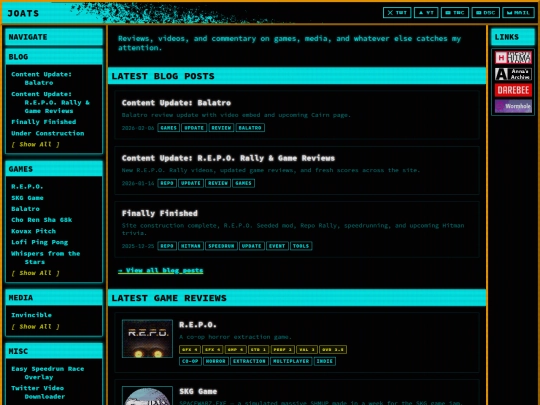Open the Anna's Archive link badge
Screen dimensions: 540x405
point(513,74)
